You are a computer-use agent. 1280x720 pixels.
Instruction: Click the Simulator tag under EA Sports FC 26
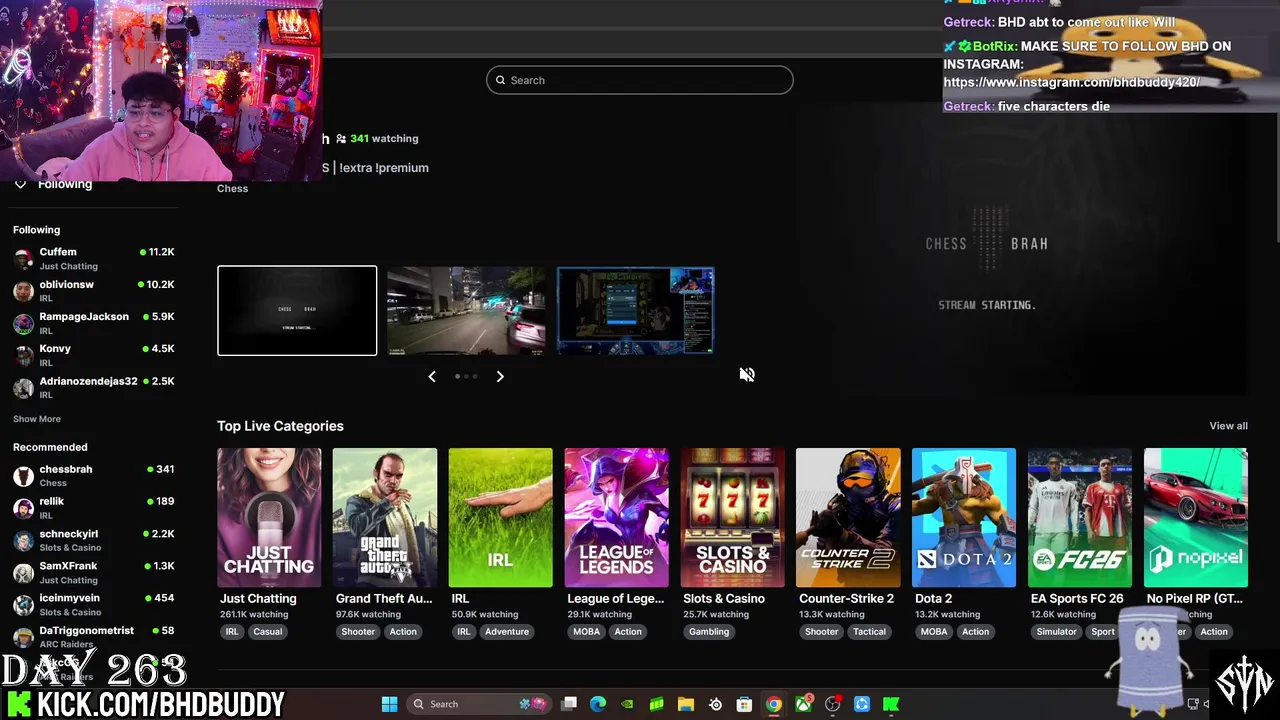tap(1057, 632)
